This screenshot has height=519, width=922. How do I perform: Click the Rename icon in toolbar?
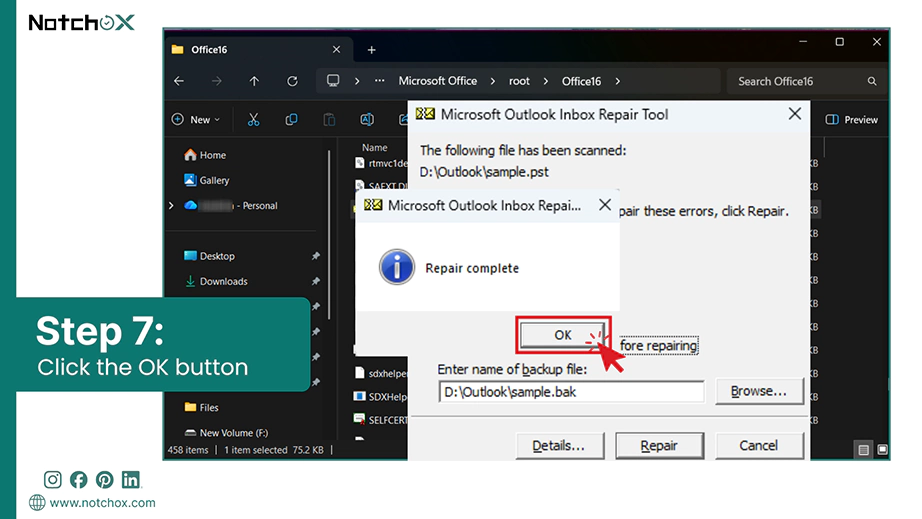tap(367, 120)
